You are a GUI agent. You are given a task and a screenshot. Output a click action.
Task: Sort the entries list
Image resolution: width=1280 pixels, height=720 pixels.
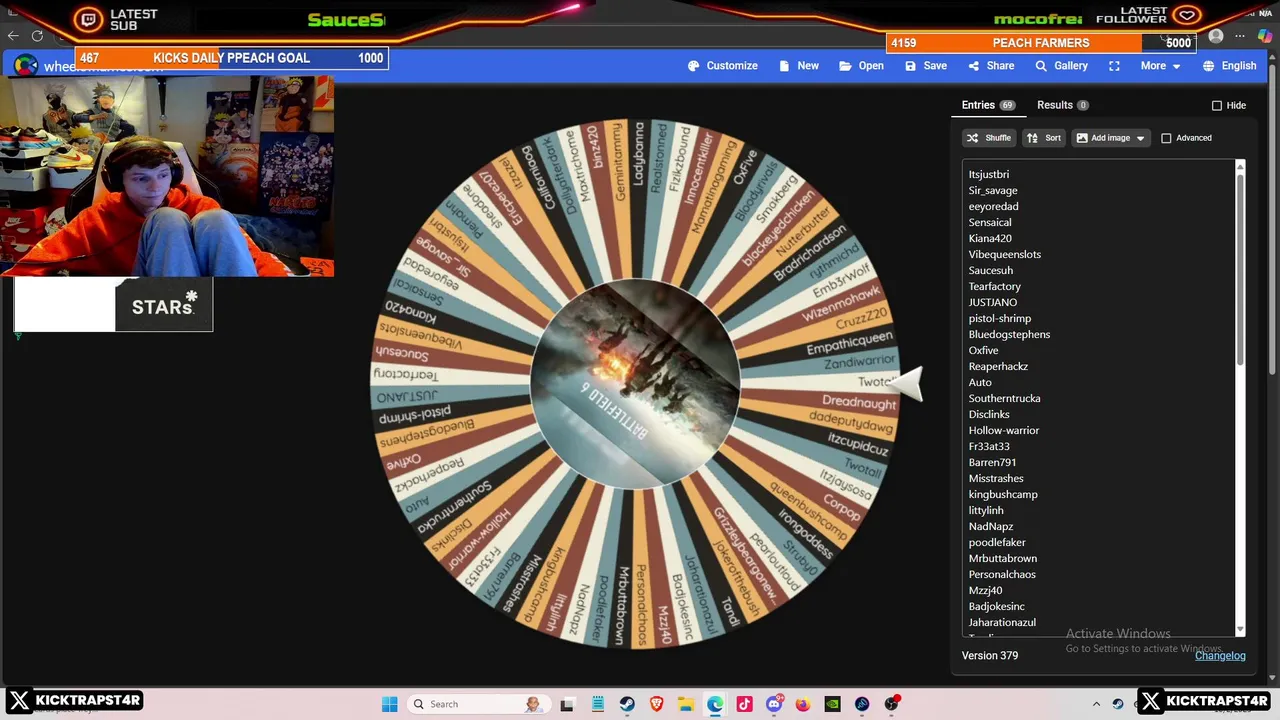point(1043,138)
